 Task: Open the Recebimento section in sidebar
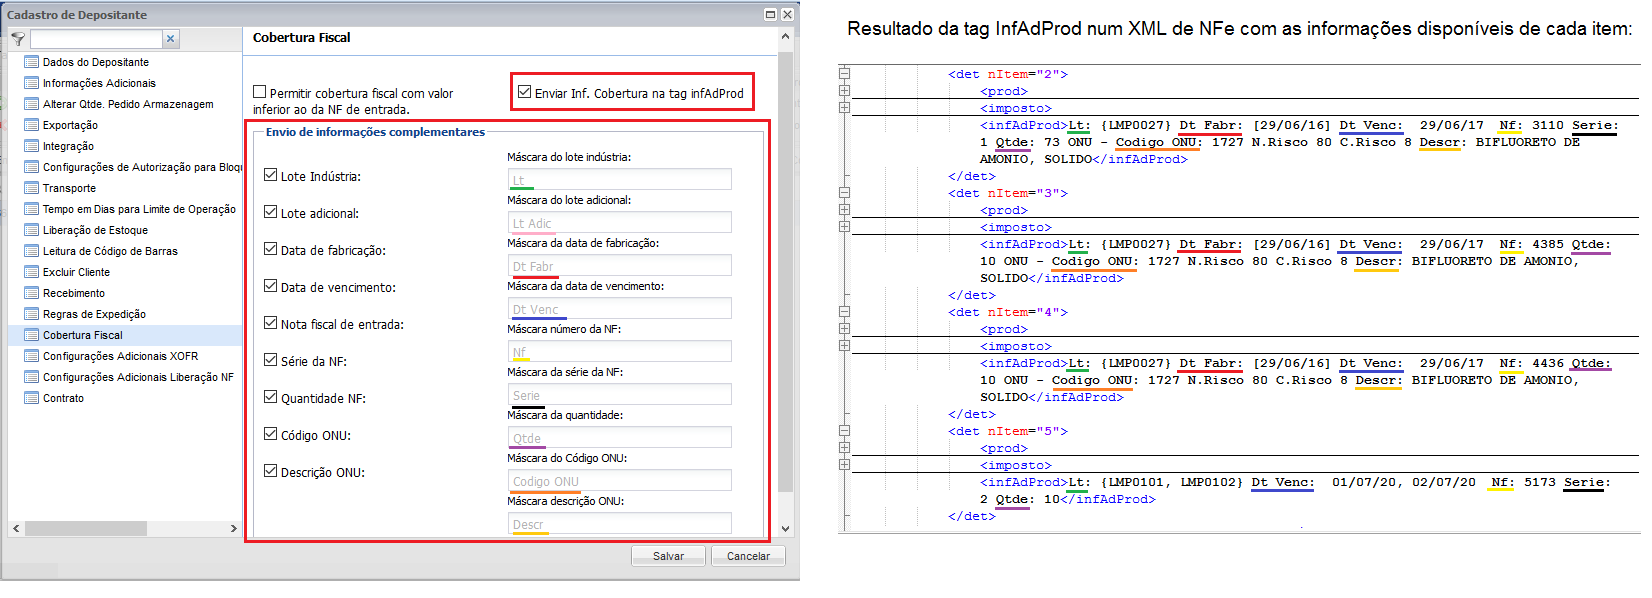[x=74, y=293]
